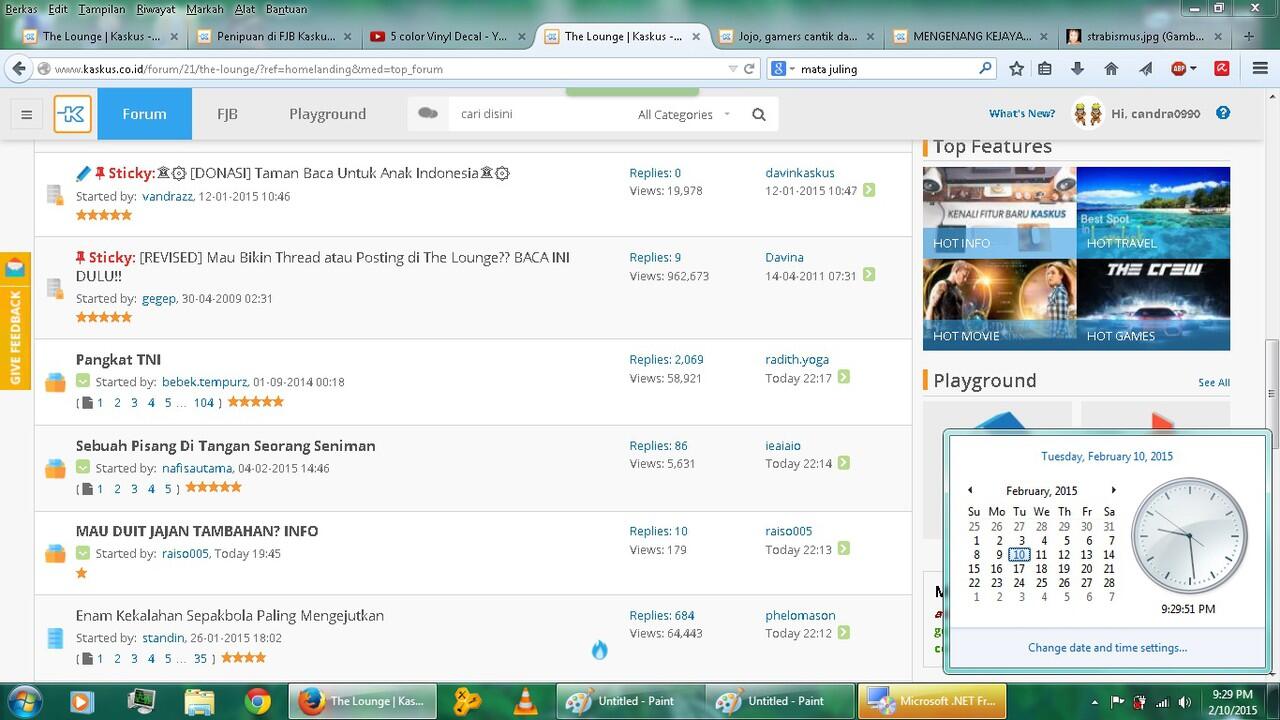Image resolution: width=1280 pixels, height=720 pixels.
Task: Open the Change date and time settings link
Action: 1107,647
